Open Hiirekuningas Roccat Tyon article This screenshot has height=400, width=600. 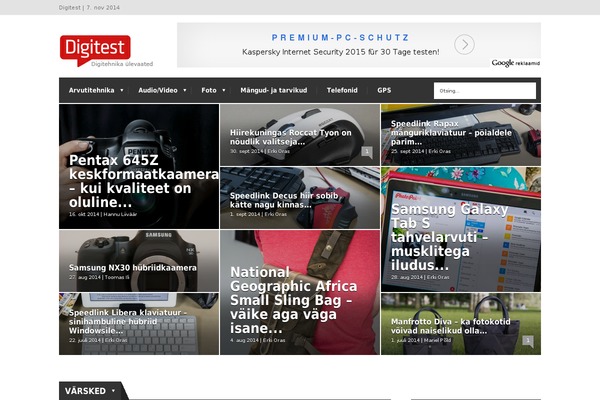[290, 137]
